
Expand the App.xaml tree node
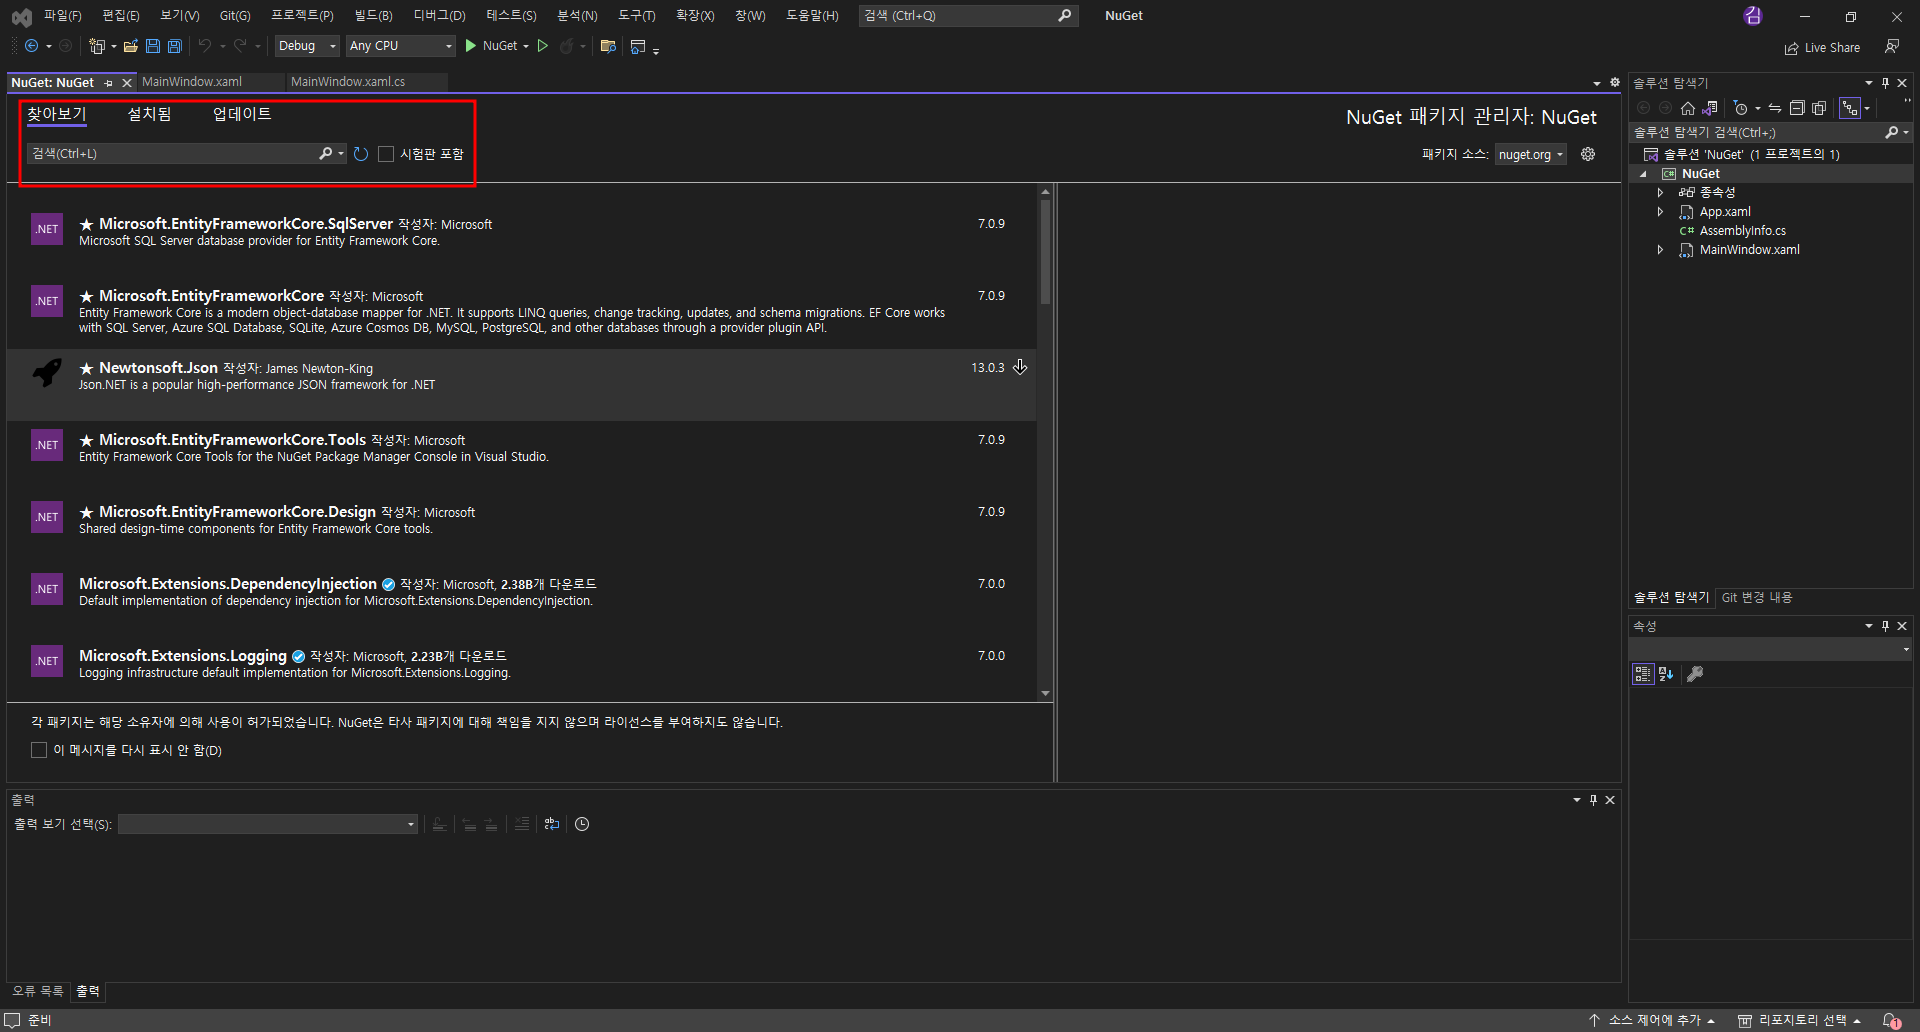1660,212
